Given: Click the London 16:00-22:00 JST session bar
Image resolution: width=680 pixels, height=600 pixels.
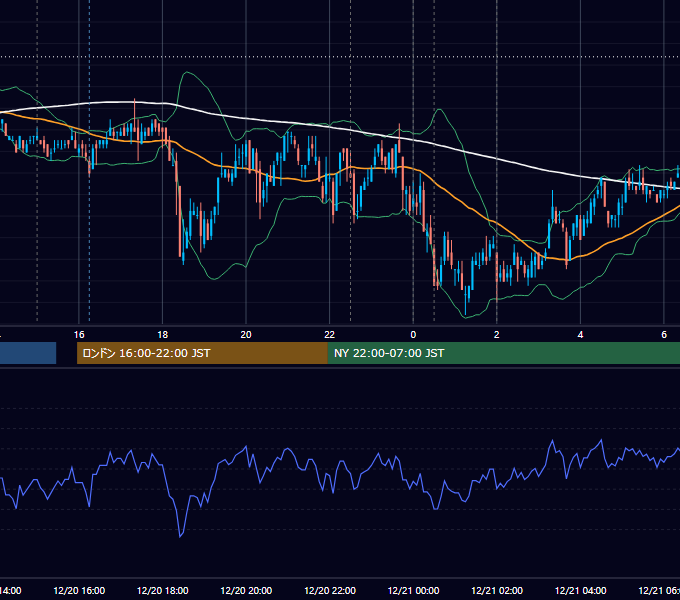Looking at the screenshot, I should [x=202, y=353].
